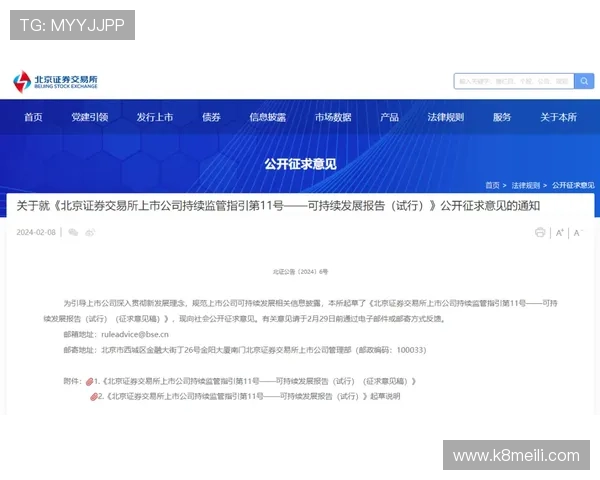Open the 债券 navigation menu
Image resolution: width=600 pixels, height=480 pixels.
212,117
